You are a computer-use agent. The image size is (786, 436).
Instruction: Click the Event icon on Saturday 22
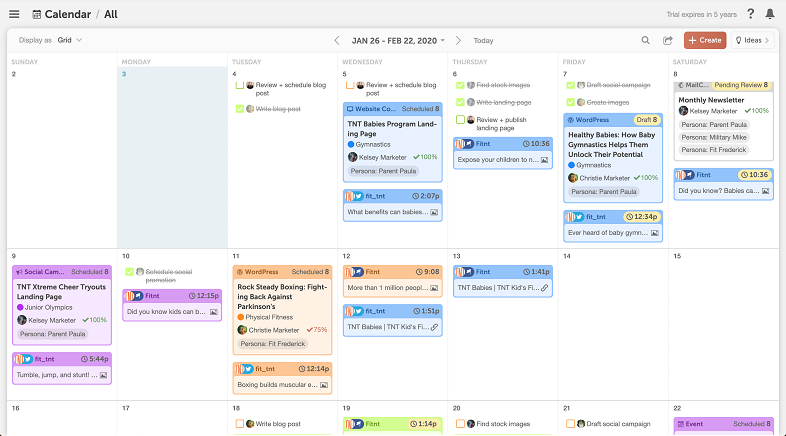[x=681, y=424]
